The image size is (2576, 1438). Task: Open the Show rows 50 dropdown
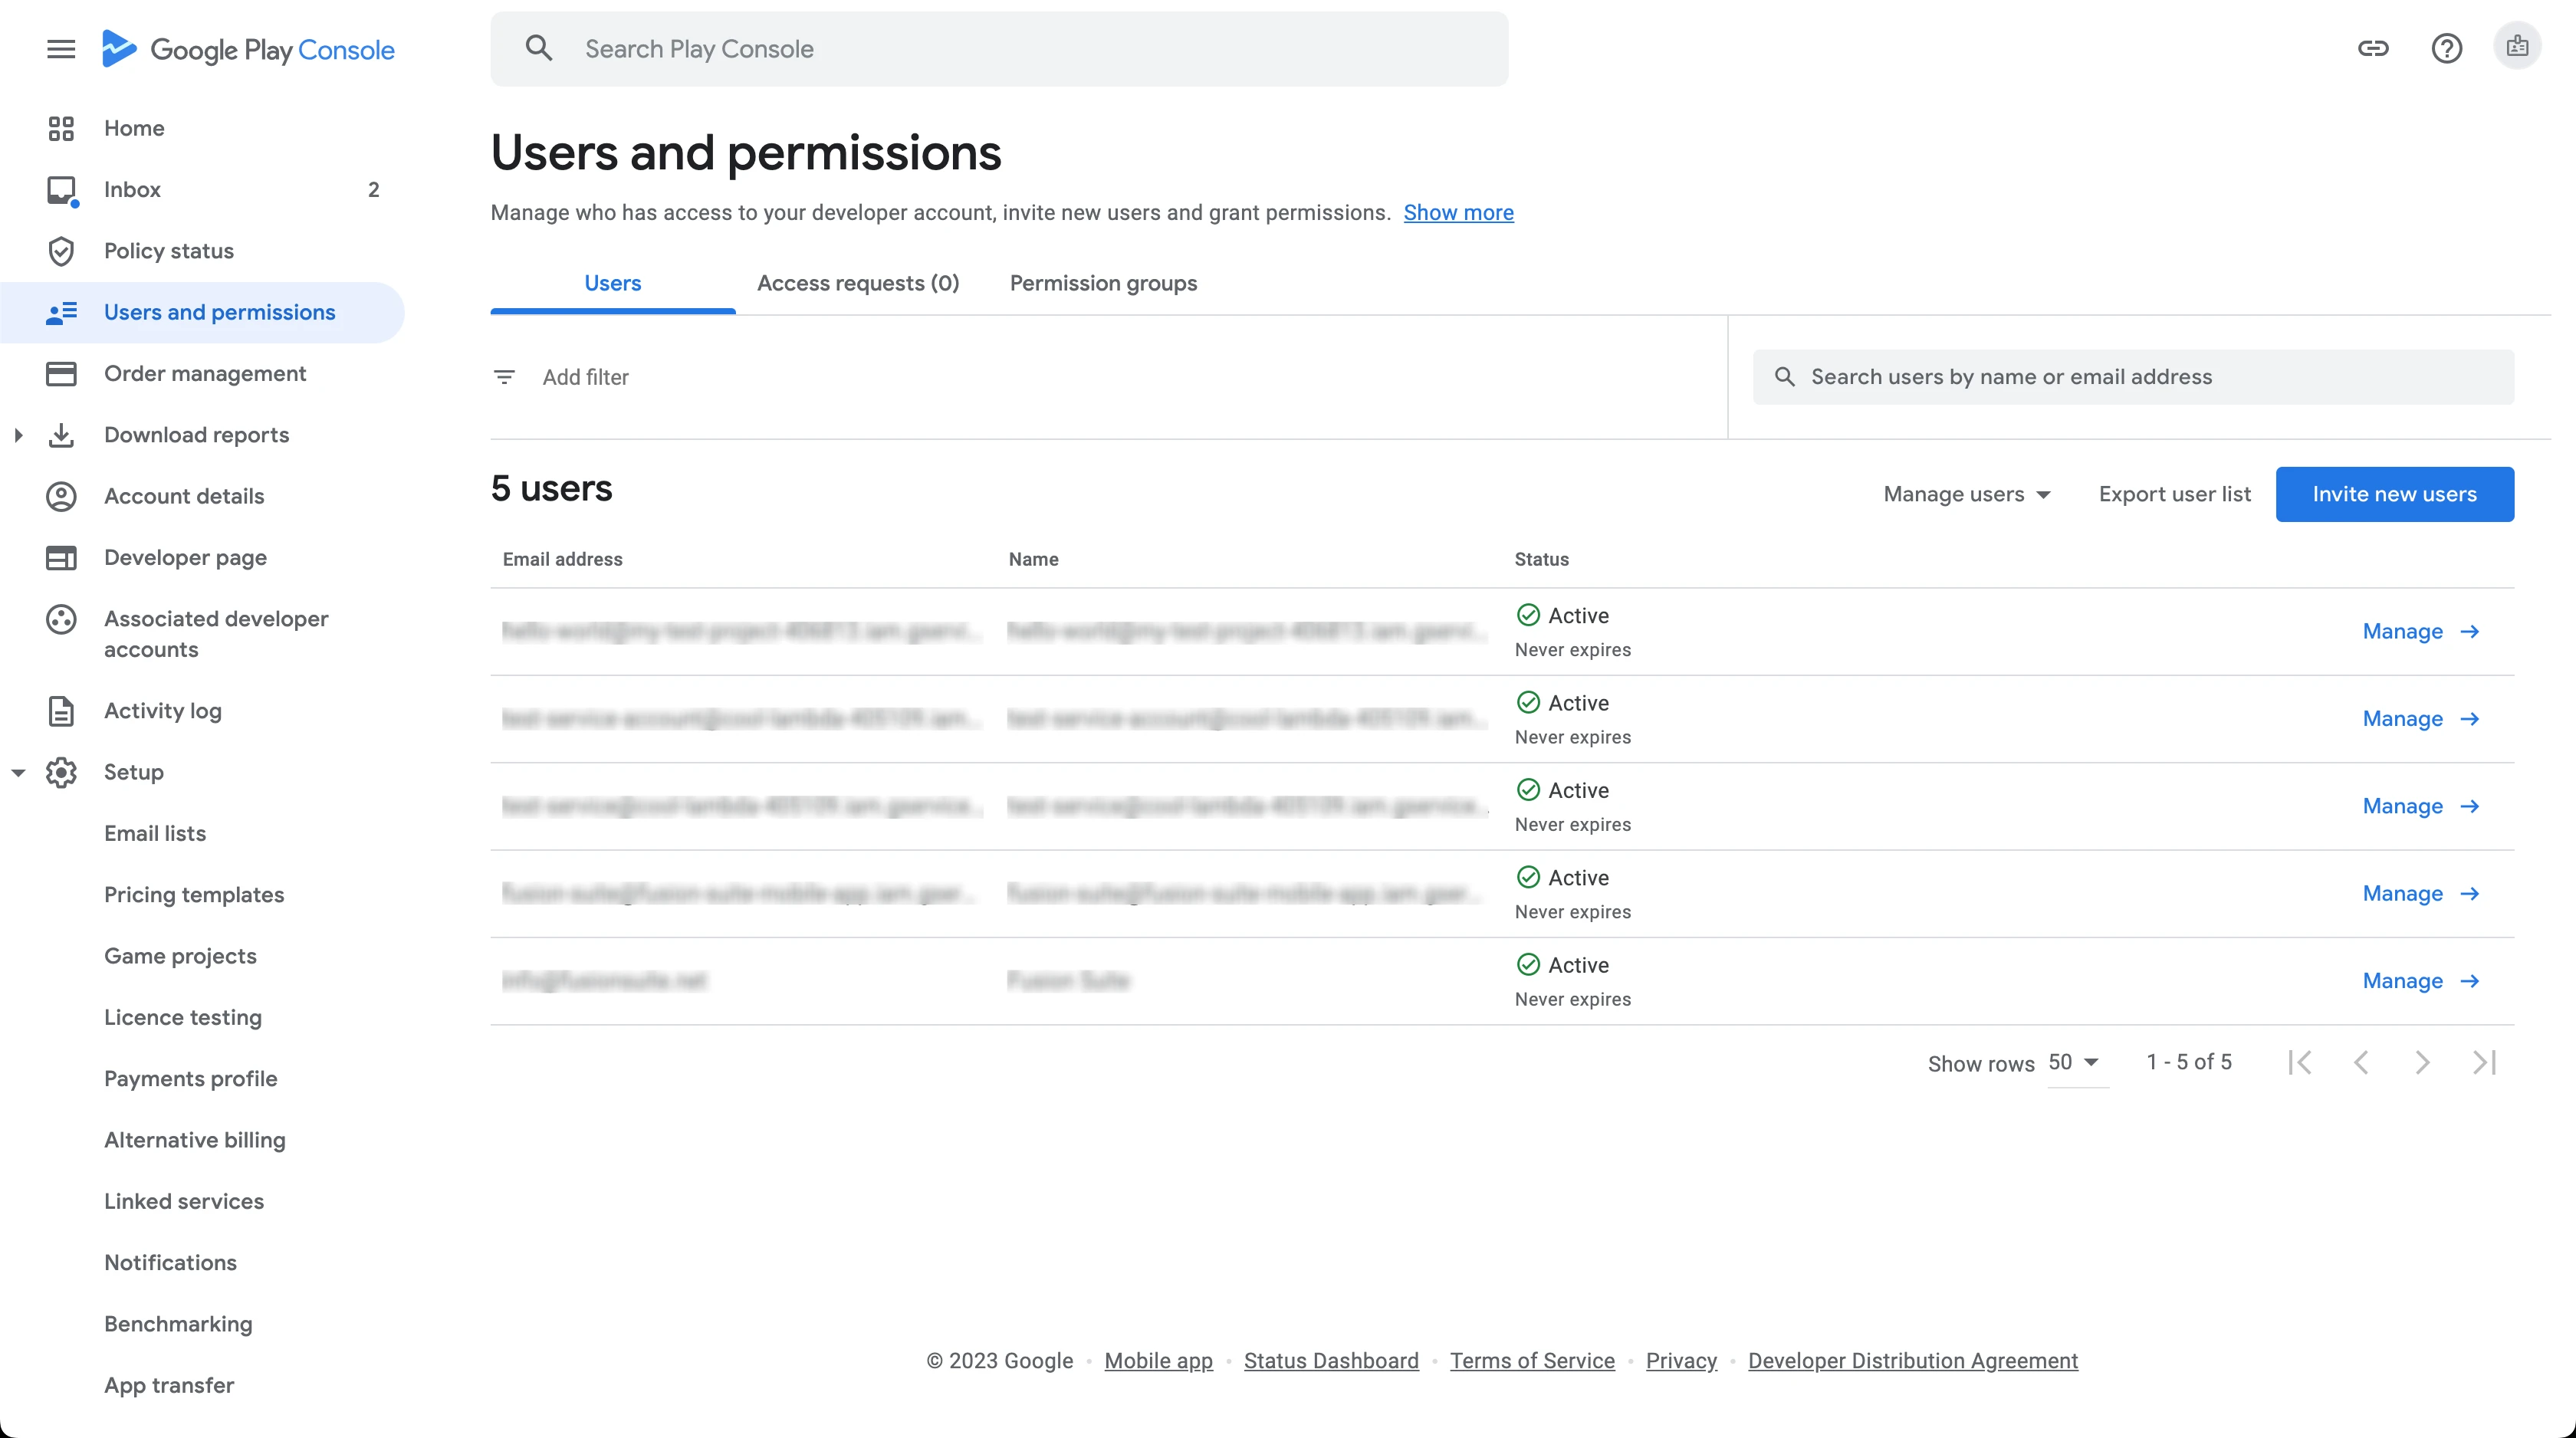pos(2074,1062)
